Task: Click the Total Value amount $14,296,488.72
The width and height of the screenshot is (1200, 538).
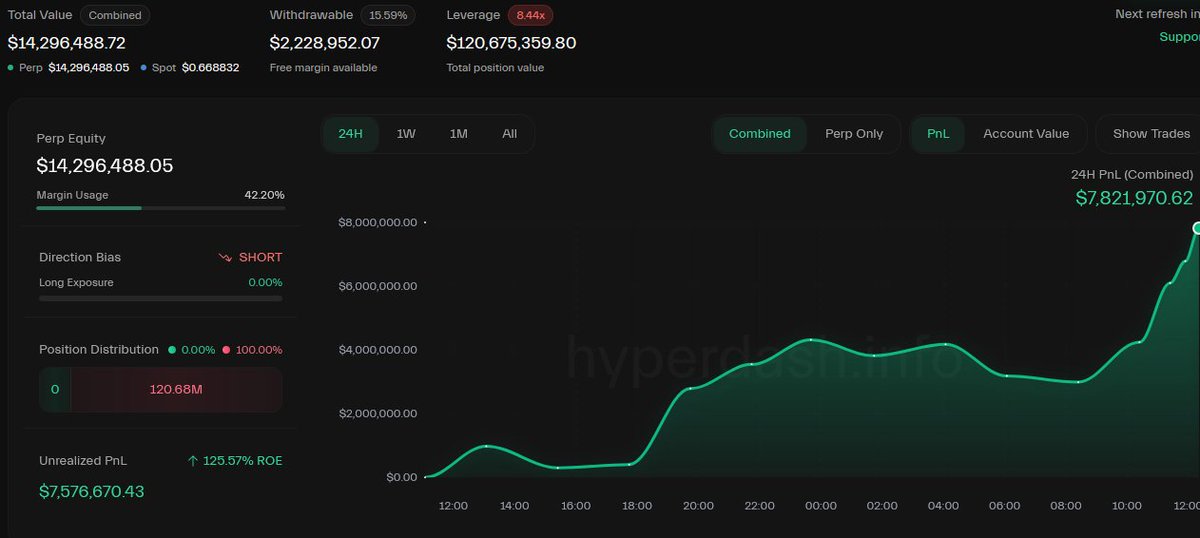Action: pyautogui.click(x=67, y=43)
